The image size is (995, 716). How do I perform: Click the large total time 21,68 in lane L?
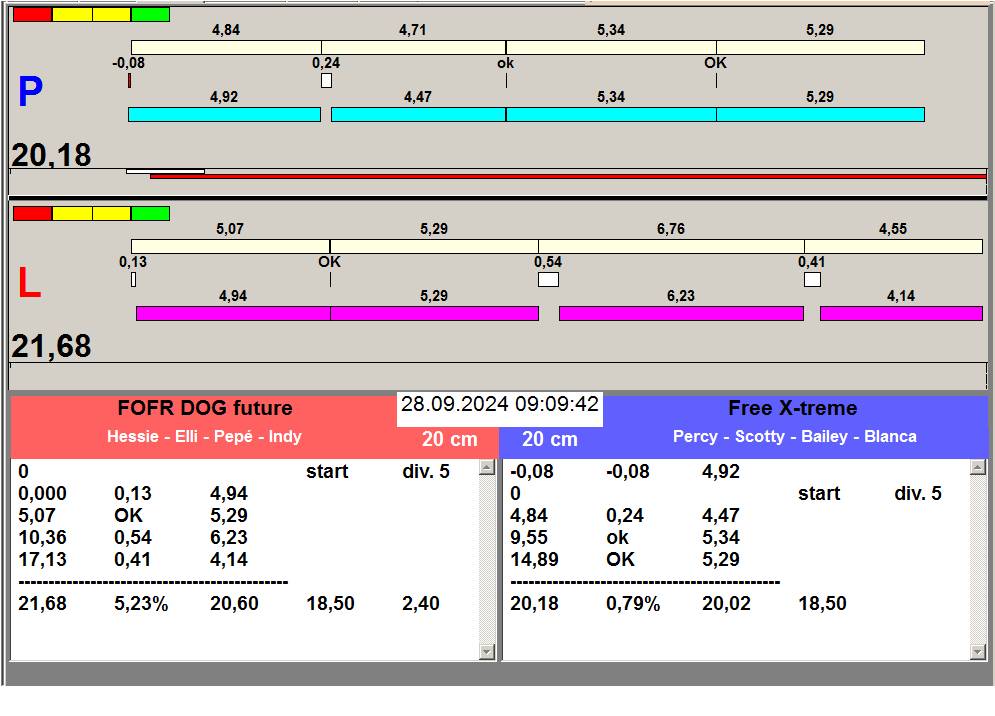[x=51, y=346]
